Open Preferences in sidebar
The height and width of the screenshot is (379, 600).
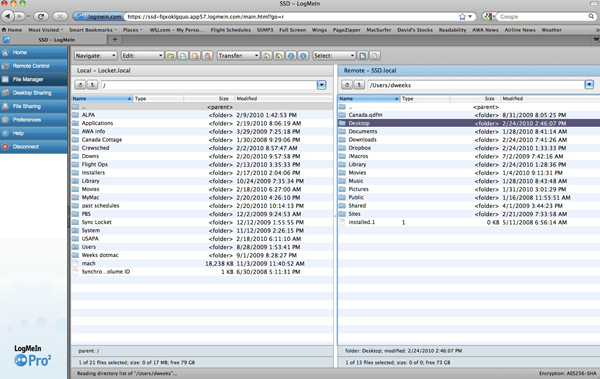(34, 119)
